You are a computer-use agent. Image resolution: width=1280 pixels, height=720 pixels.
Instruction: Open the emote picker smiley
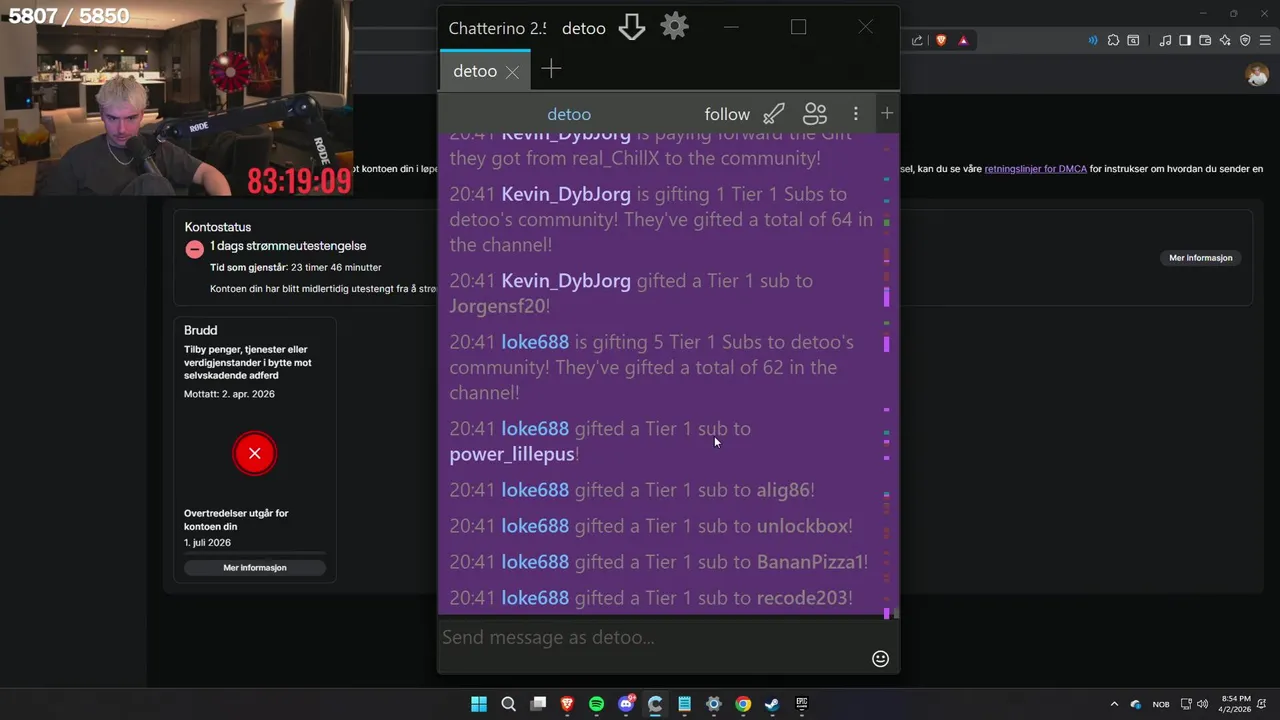pos(880,658)
